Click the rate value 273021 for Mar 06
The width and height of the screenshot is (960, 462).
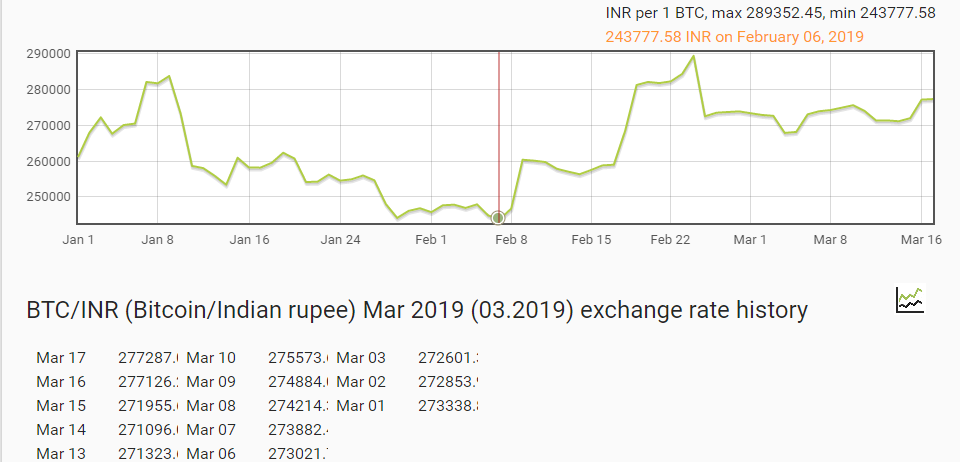coord(299,453)
